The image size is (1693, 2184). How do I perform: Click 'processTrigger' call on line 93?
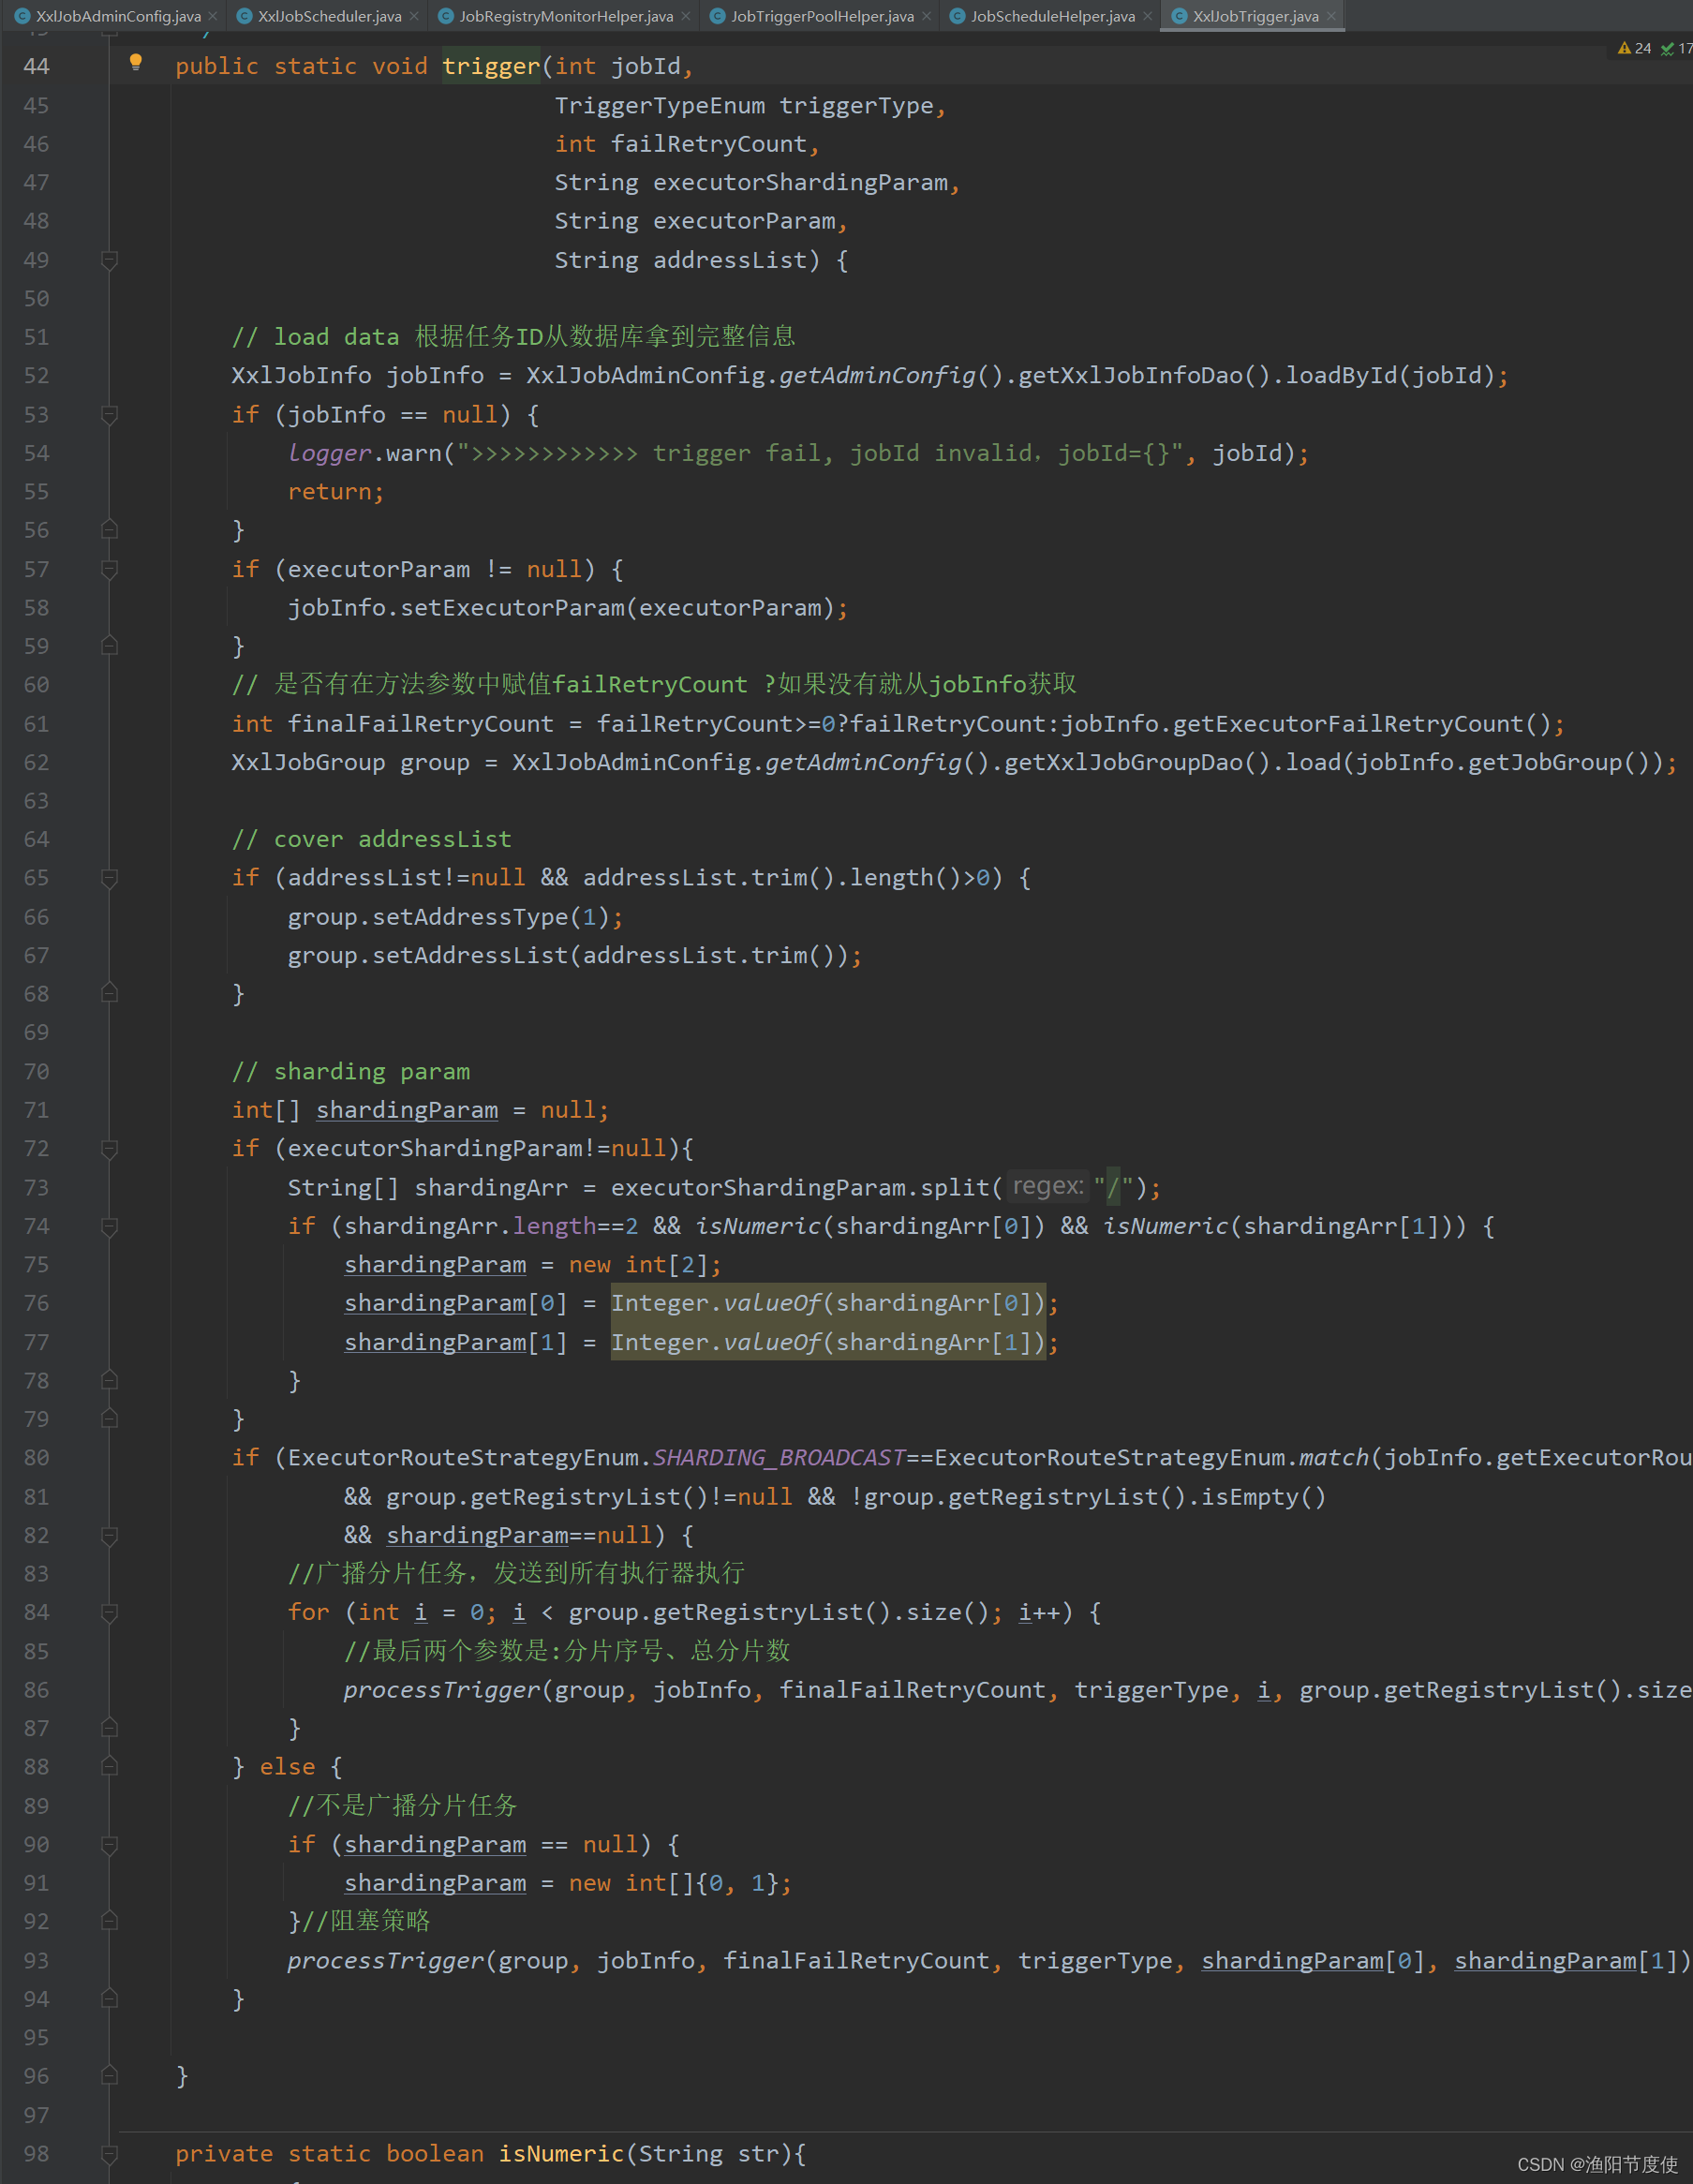coord(386,1961)
